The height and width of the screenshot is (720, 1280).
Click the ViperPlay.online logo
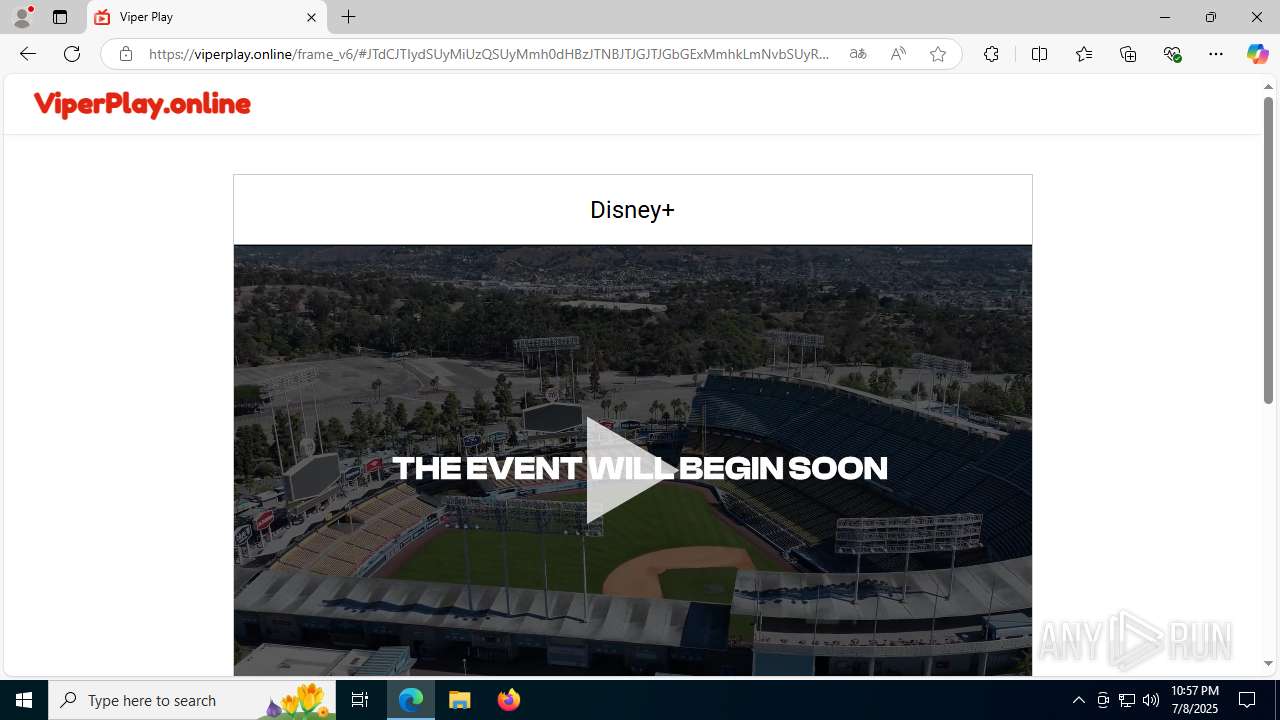click(142, 104)
